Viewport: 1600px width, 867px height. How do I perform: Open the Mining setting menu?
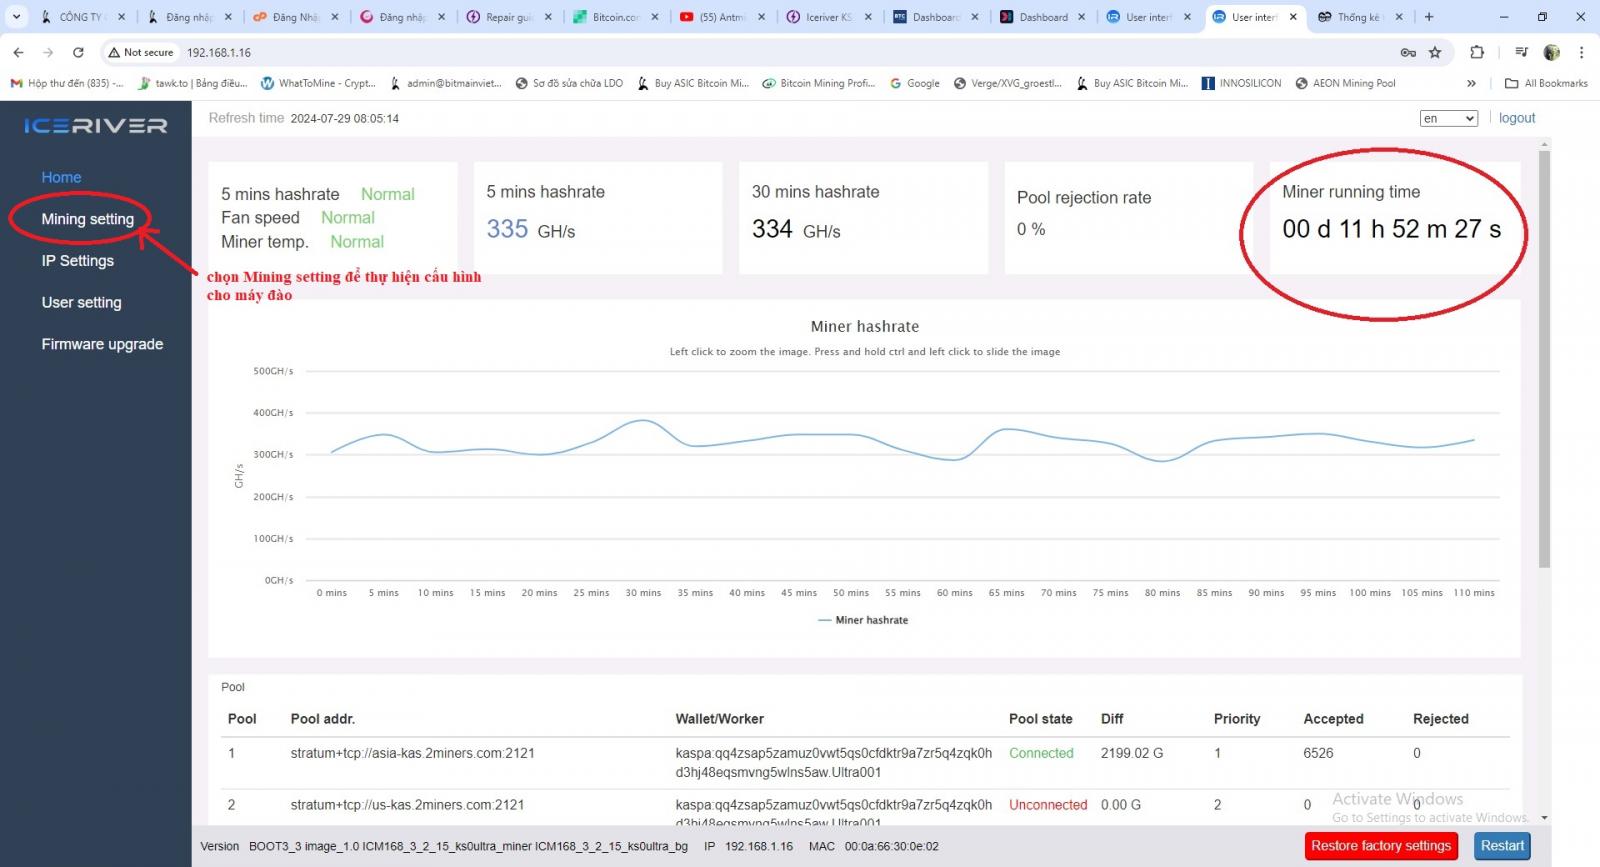(87, 219)
